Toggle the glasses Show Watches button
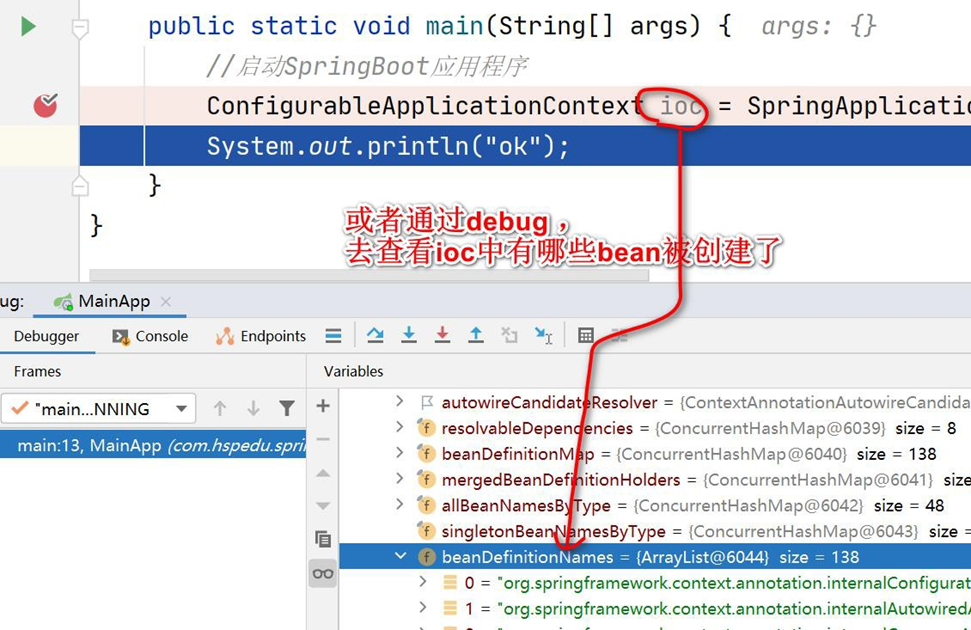Image resolution: width=971 pixels, height=630 pixels. [x=323, y=573]
